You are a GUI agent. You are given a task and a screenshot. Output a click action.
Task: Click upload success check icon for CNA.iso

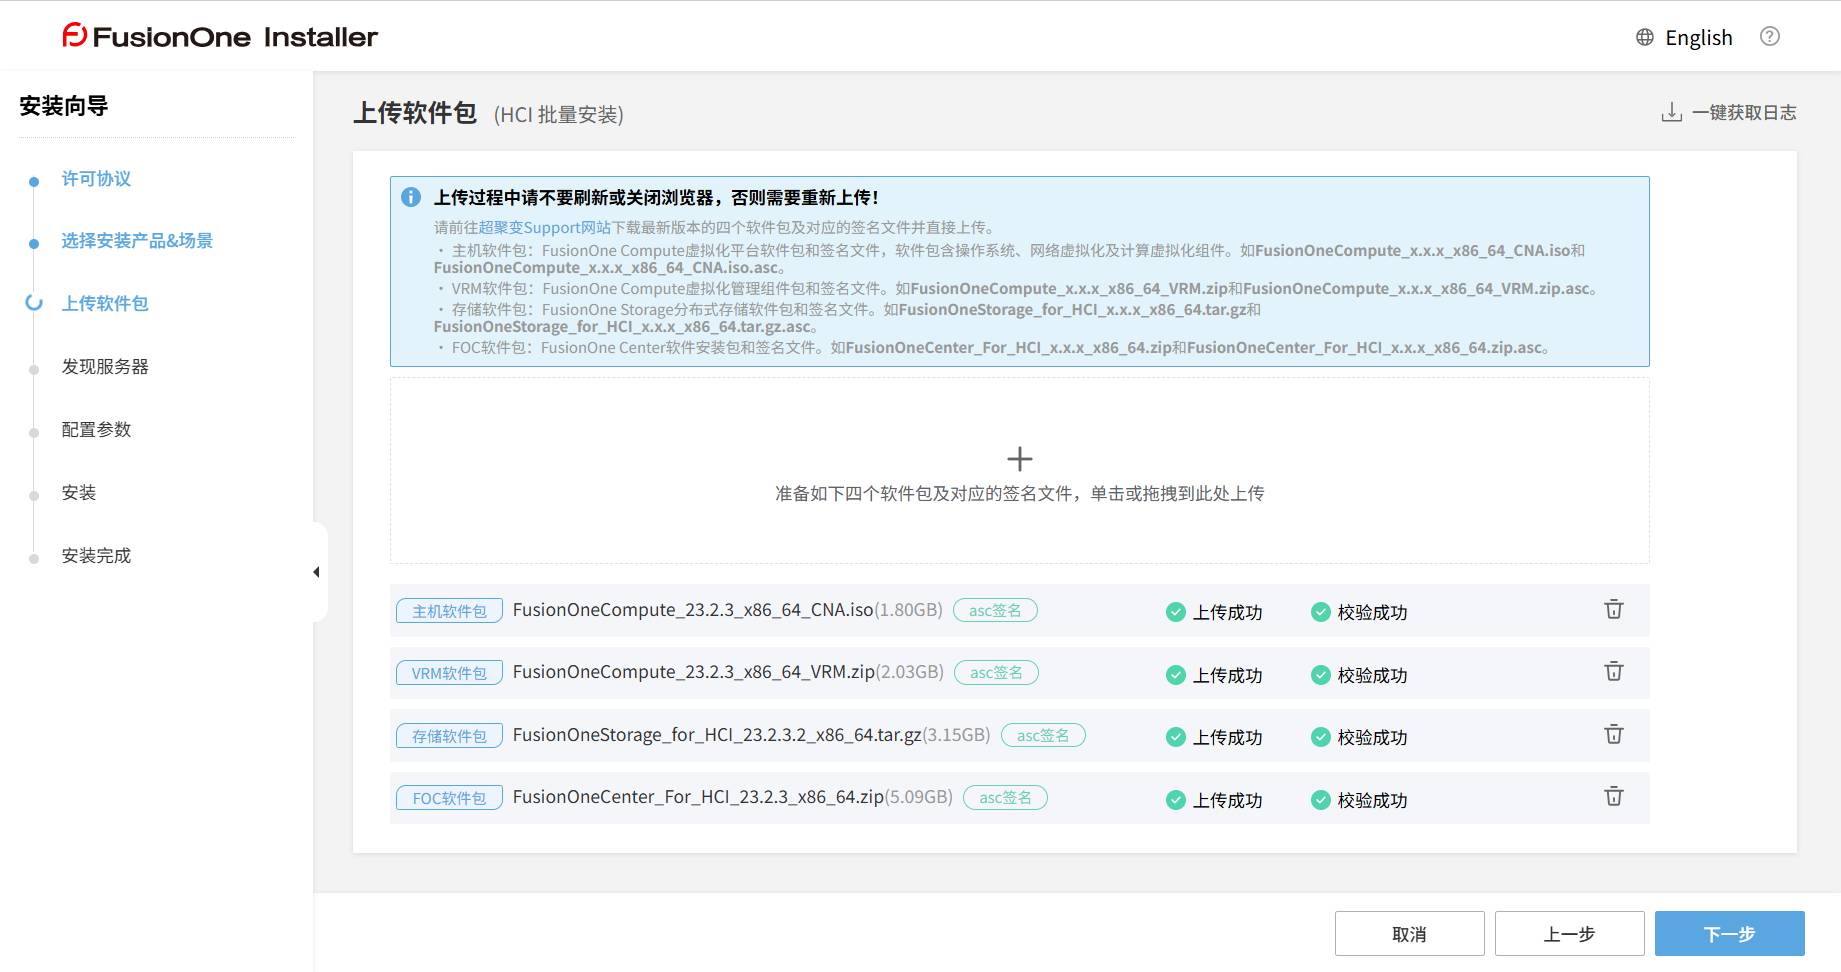click(x=1176, y=612)
